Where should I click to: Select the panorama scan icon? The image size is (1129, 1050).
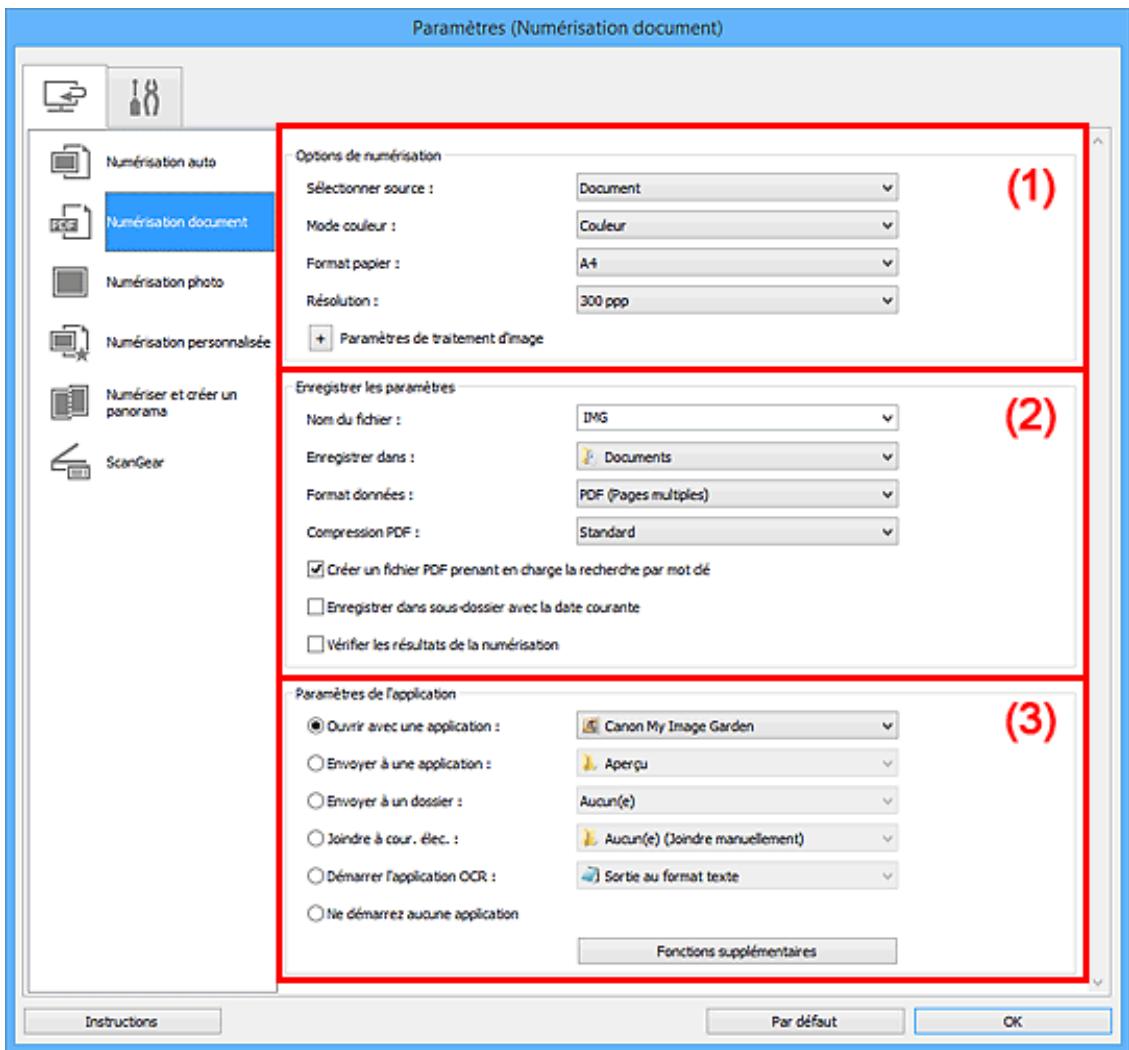point(70,403)
